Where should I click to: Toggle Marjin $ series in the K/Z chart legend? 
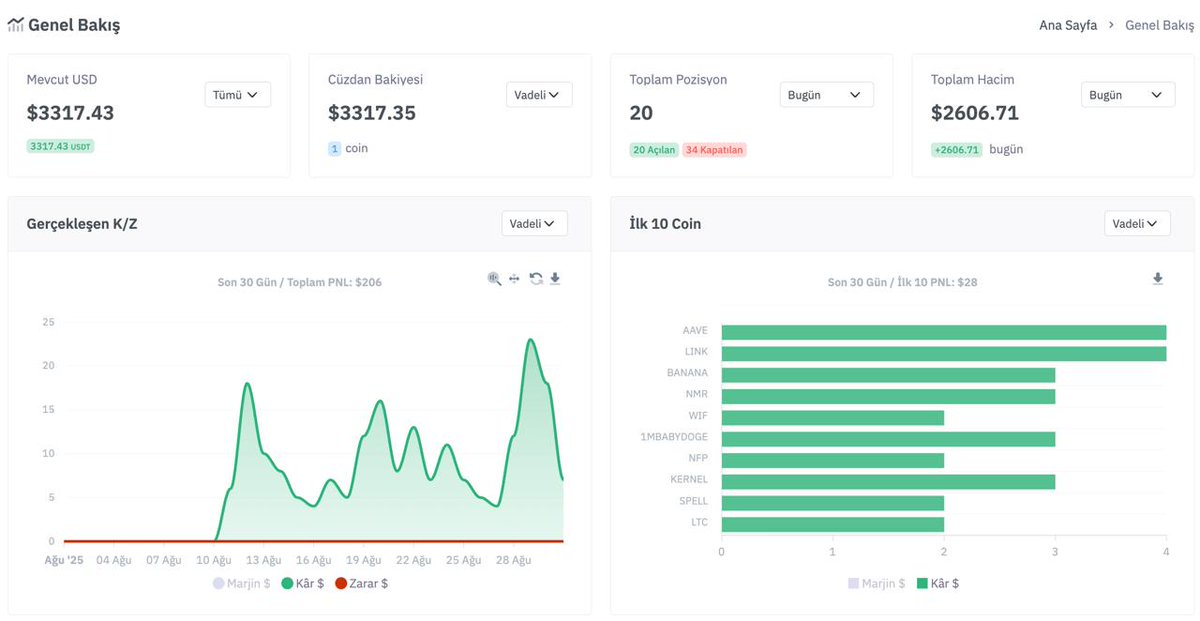tap(241, 583)
